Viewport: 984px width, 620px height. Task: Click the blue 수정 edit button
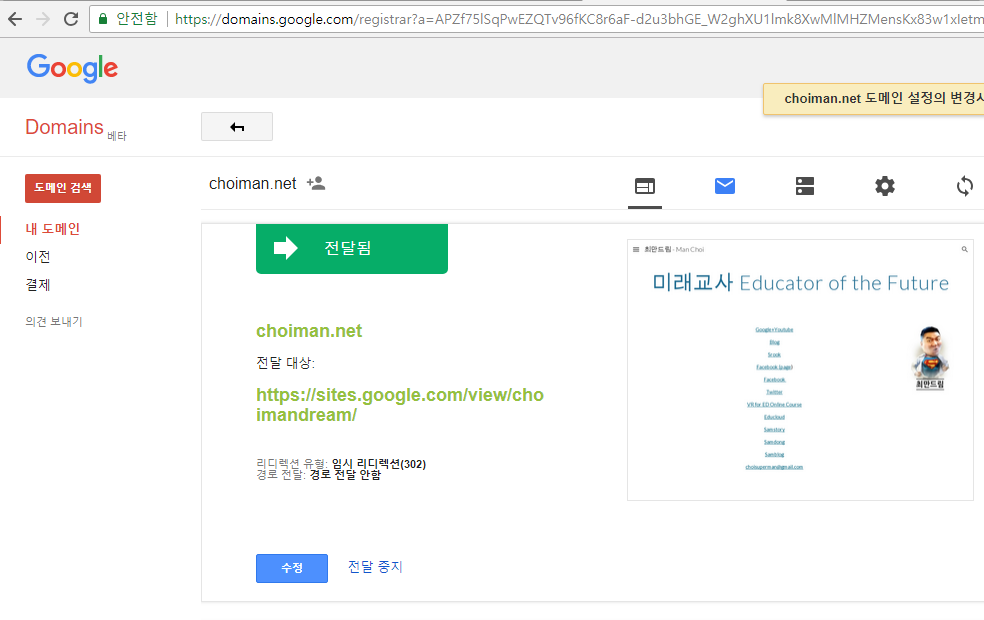(292, 568)
